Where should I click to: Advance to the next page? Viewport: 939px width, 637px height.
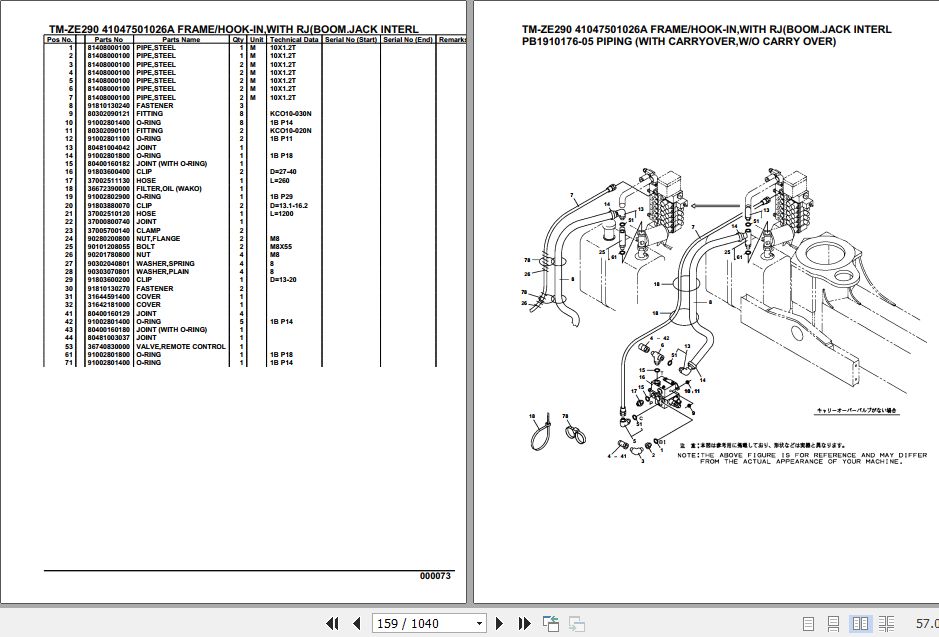point(499,623)
